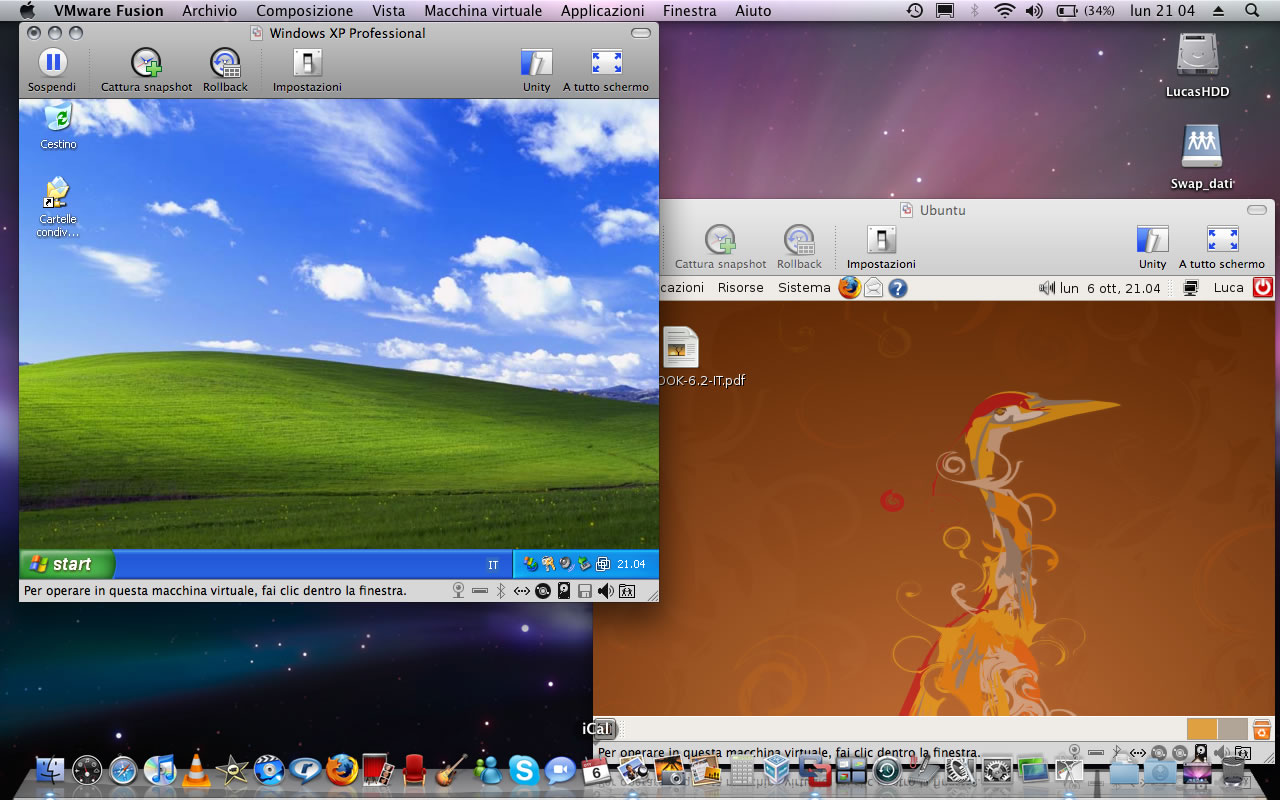The height and width of the screenshot is (800, 1280).
Task: Open Impostazioni in the Ubuntu window
Action: click(881, 247)
